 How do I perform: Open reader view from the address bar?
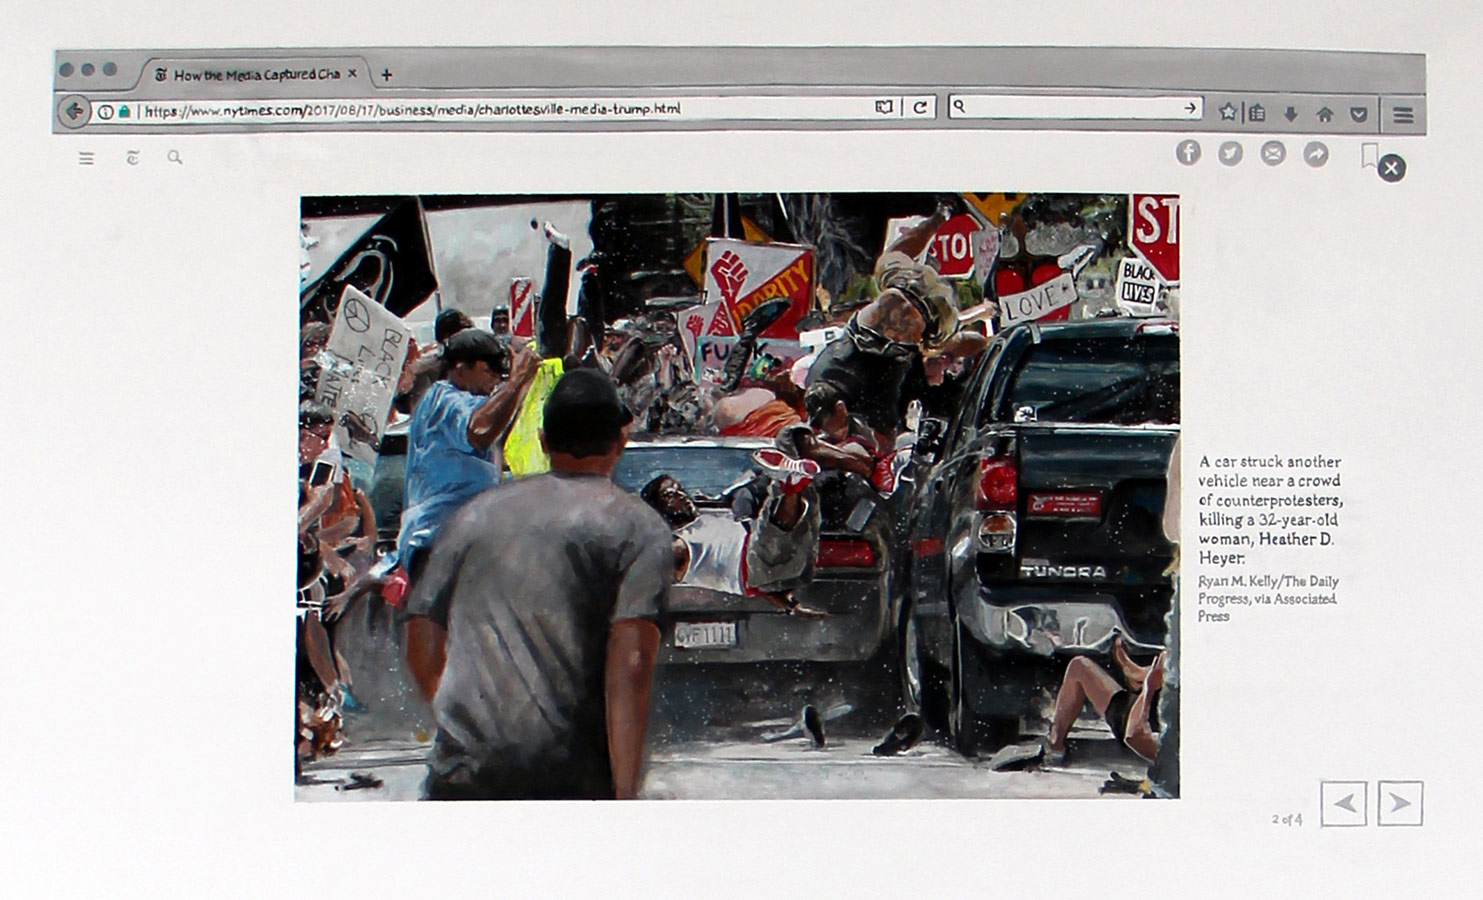coord(884,107)
